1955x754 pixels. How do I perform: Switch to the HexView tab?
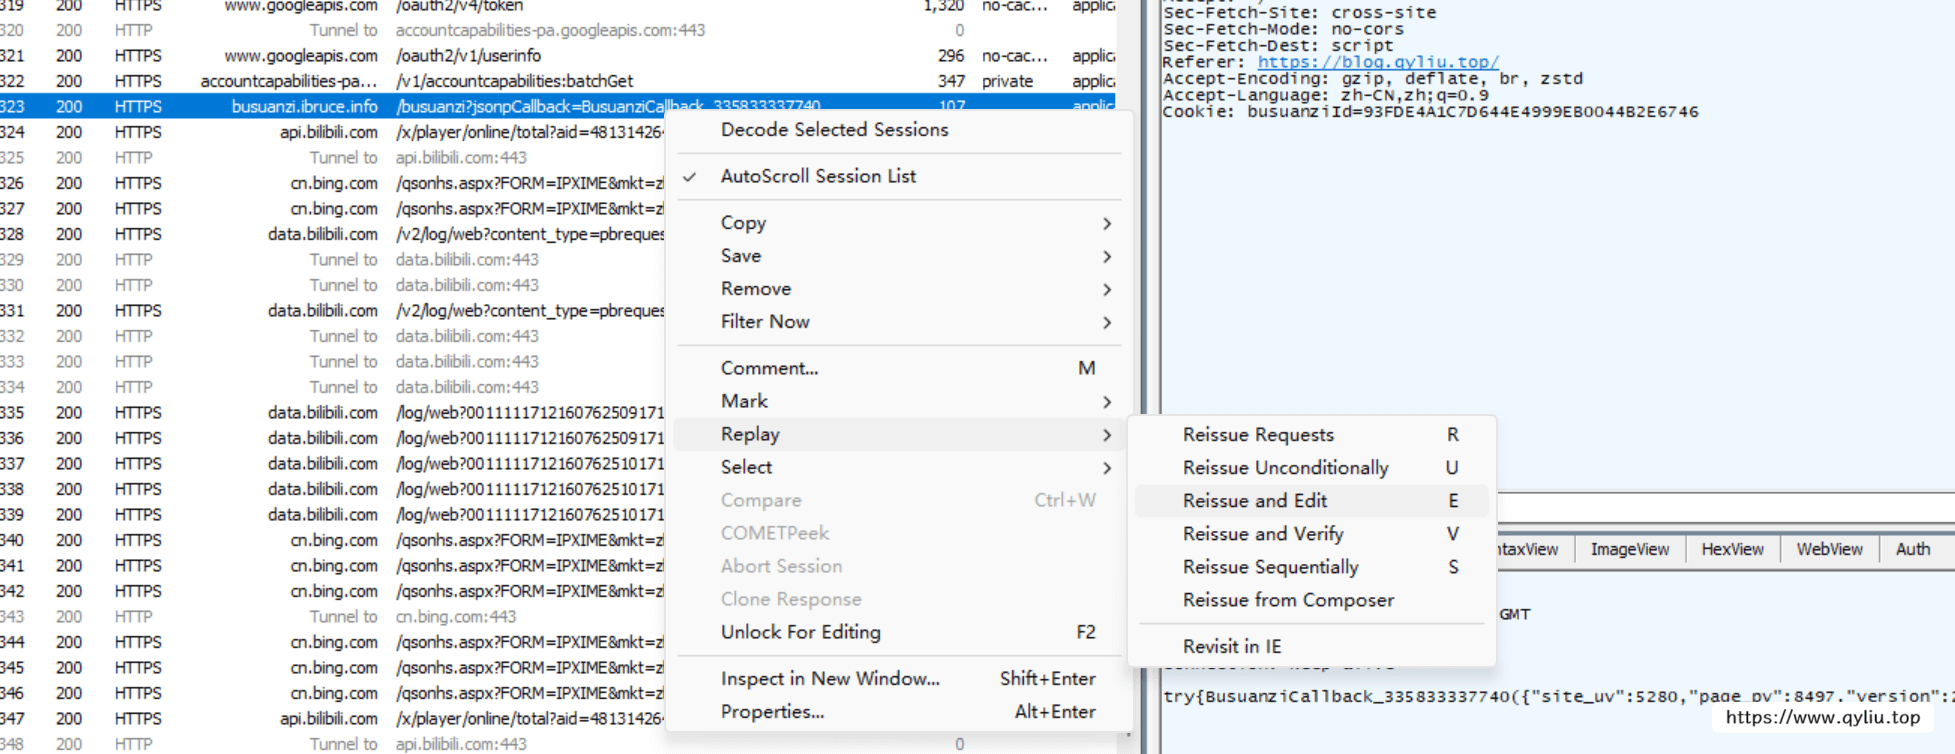(1732, 550)
